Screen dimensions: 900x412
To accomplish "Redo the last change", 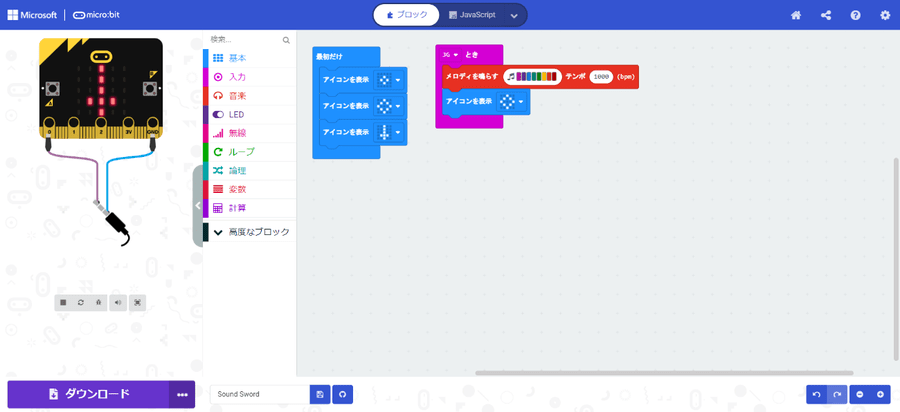I will [837, 394].
